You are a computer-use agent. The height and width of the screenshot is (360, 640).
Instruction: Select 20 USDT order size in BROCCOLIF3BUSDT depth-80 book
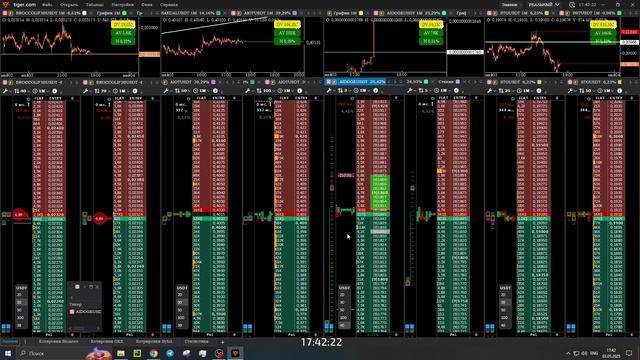click(19, 295)
